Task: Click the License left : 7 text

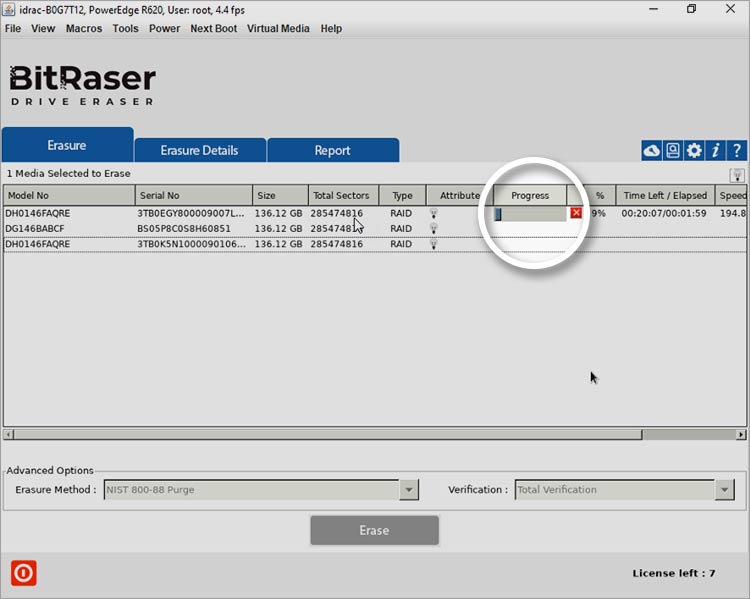Action: pos(673,573)
